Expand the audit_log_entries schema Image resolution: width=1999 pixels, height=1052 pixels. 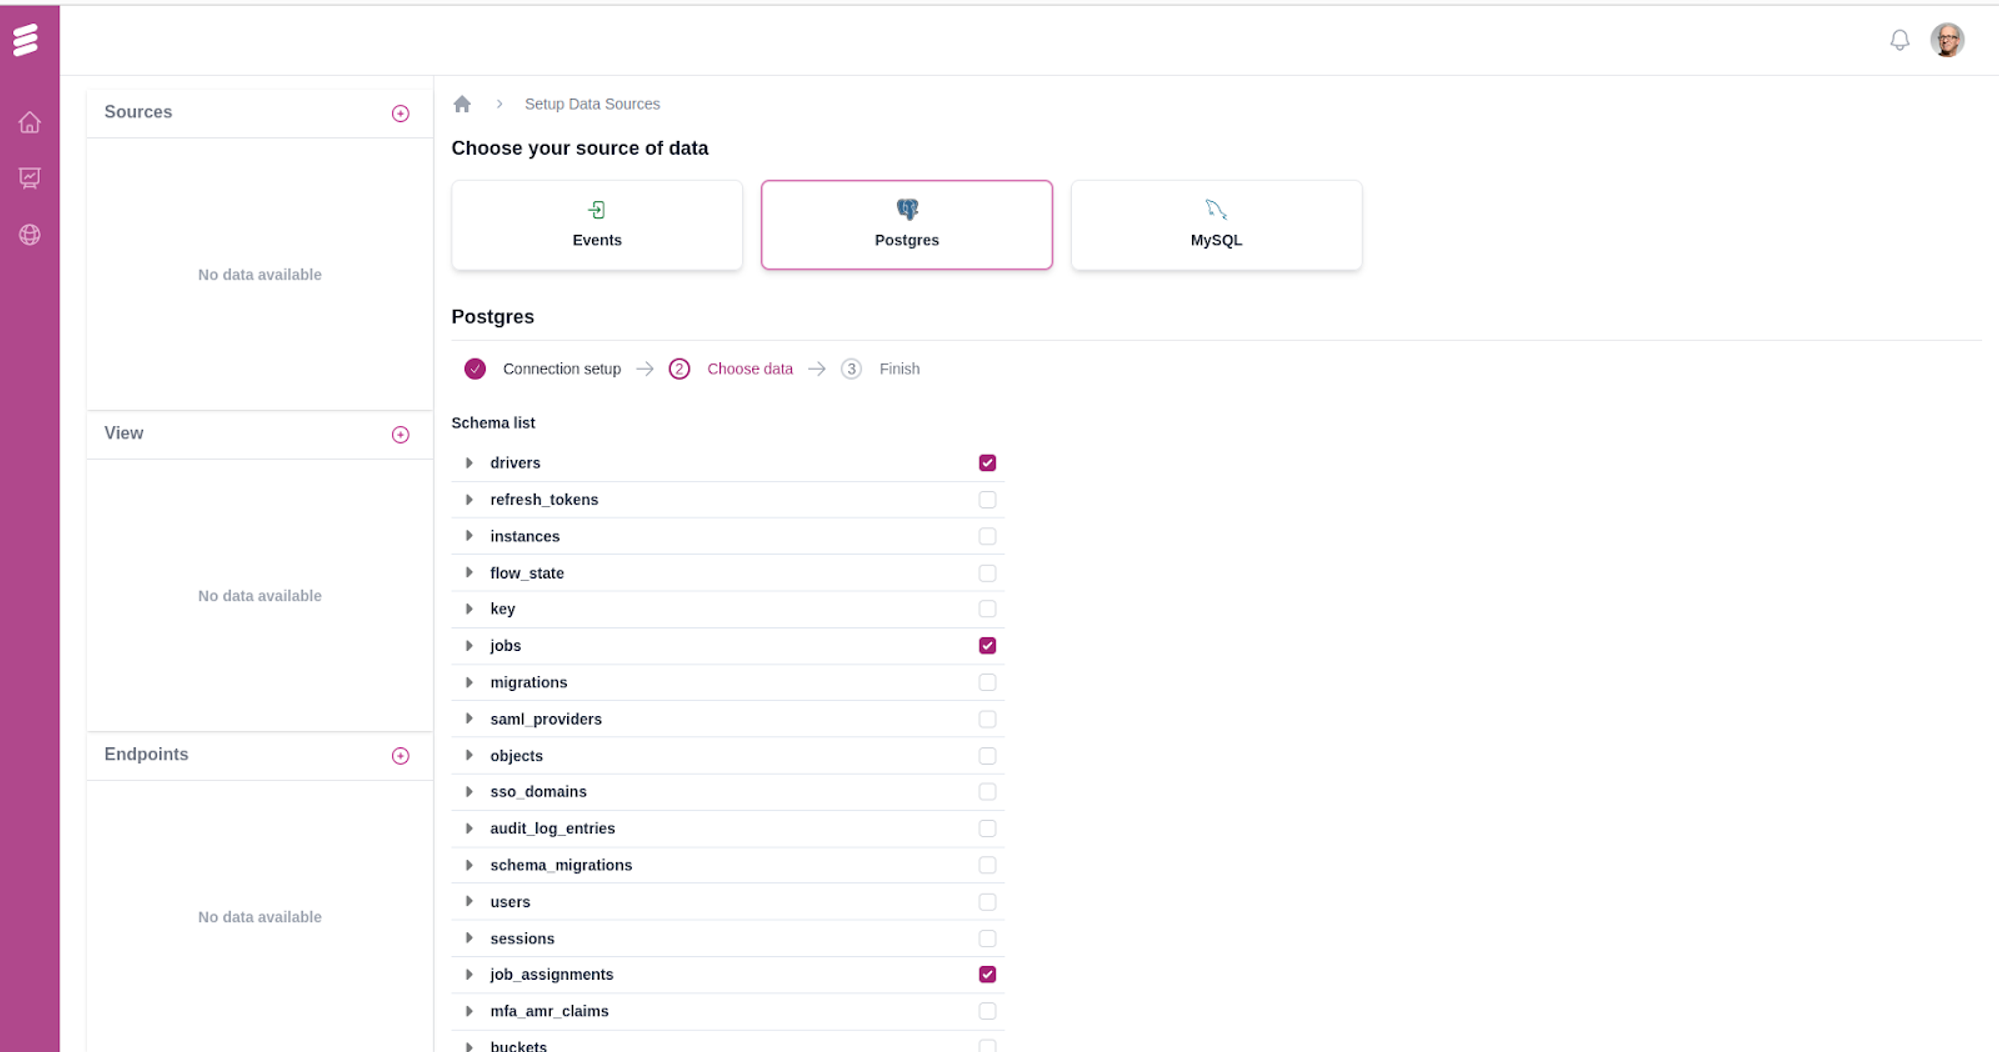pyautogui.click(x=469, y=829)
